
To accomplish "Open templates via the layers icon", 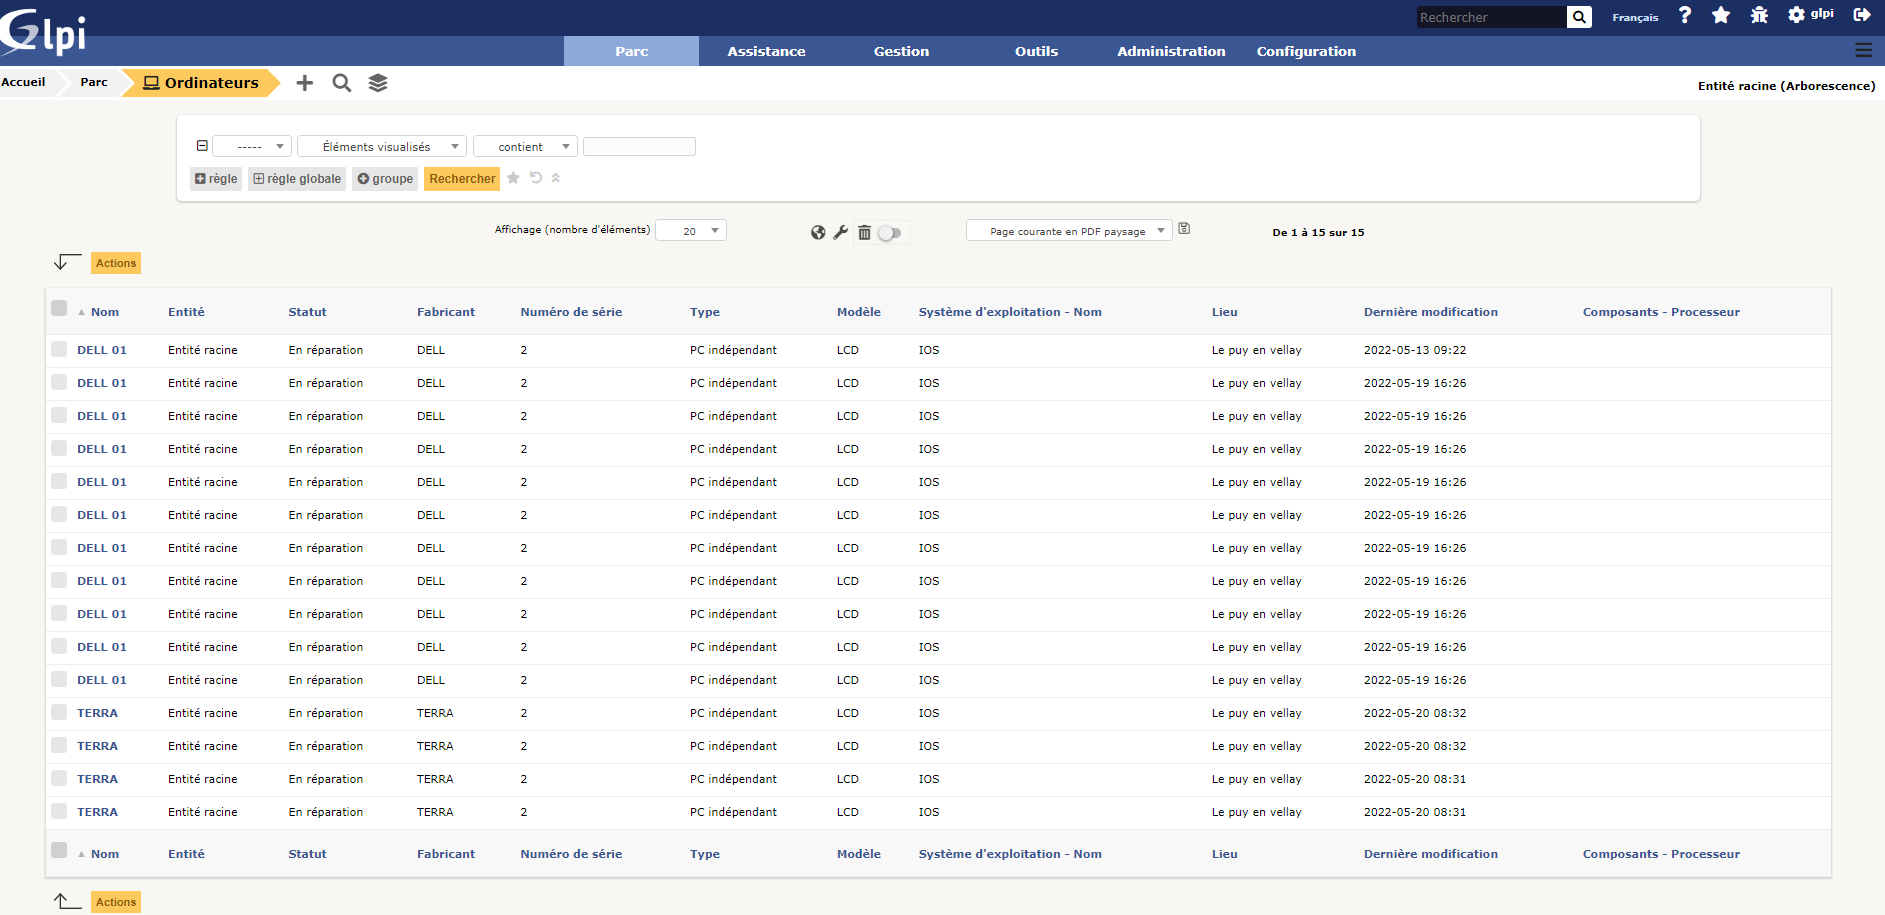I will tap(378, 83).
